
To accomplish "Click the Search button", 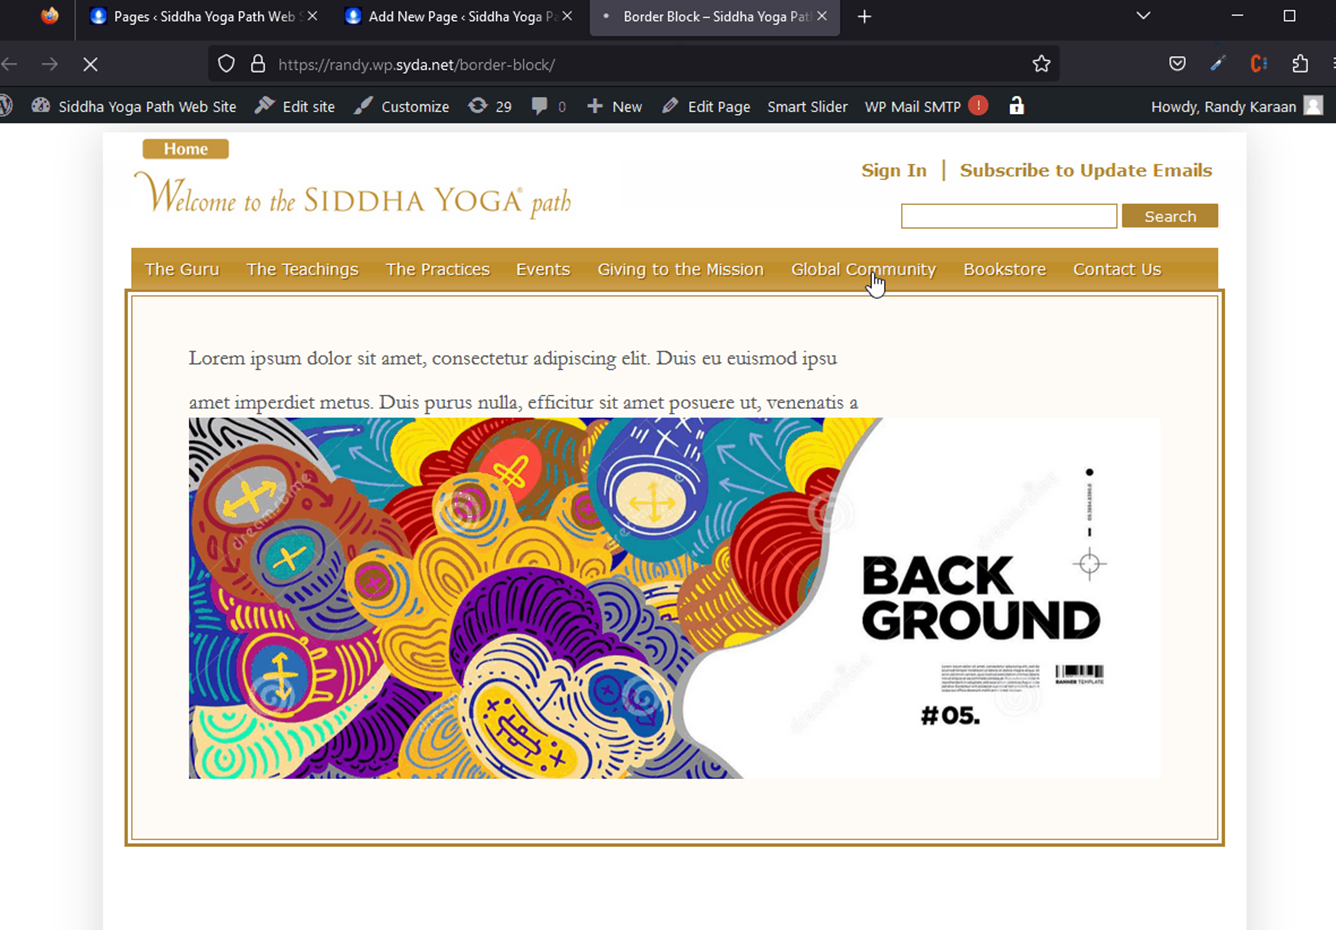I will pyautogui.click(x=1170, y=216).
